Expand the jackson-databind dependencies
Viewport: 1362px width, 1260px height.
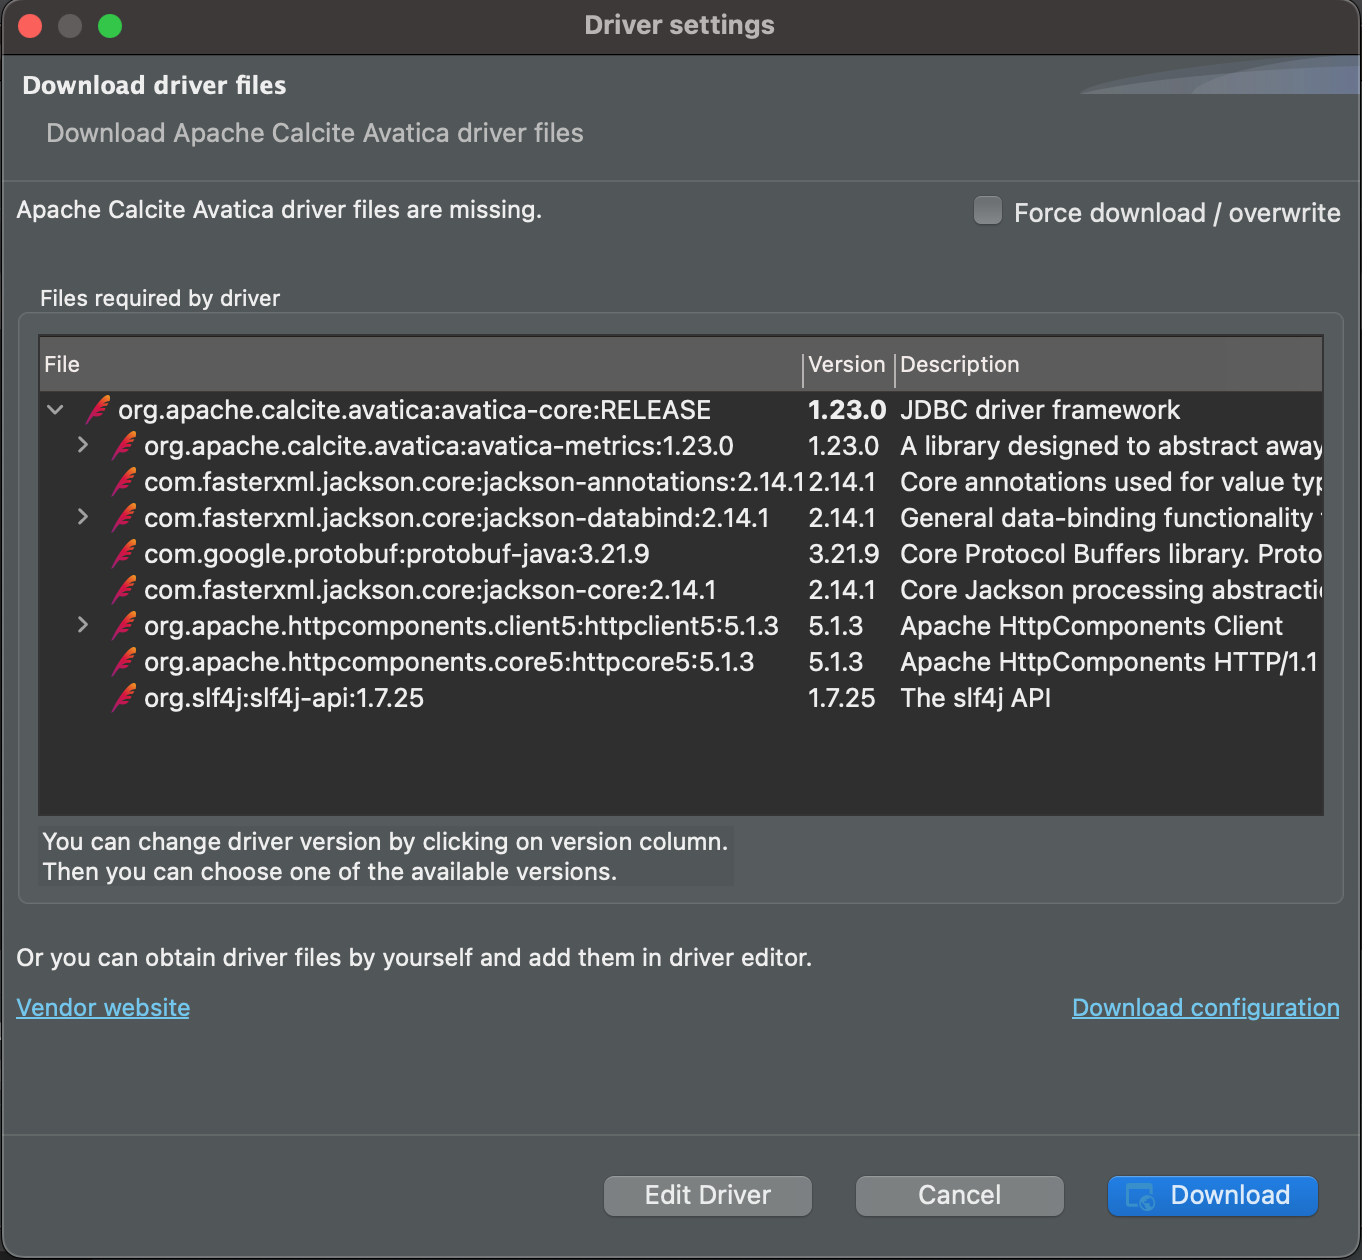(x=83, y=518)
